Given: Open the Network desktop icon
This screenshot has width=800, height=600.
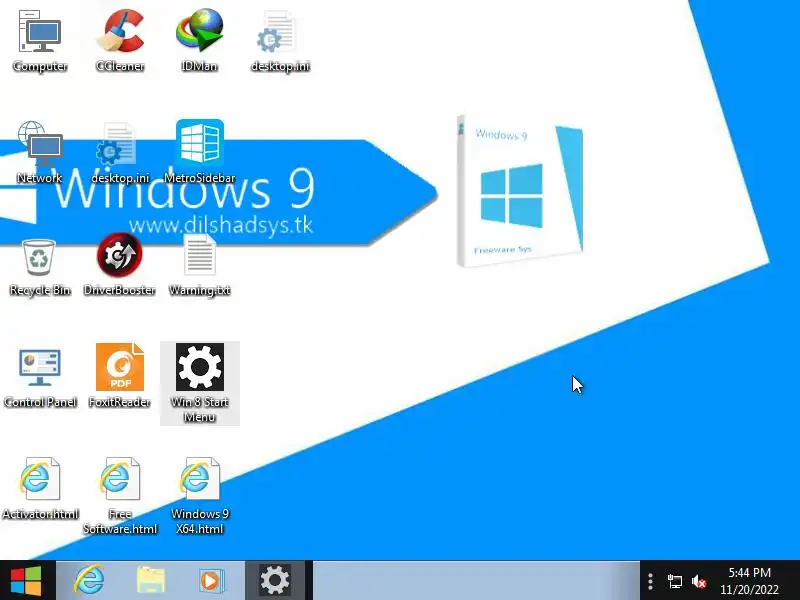Looking at the screenshot, I should tap(40, 152).
